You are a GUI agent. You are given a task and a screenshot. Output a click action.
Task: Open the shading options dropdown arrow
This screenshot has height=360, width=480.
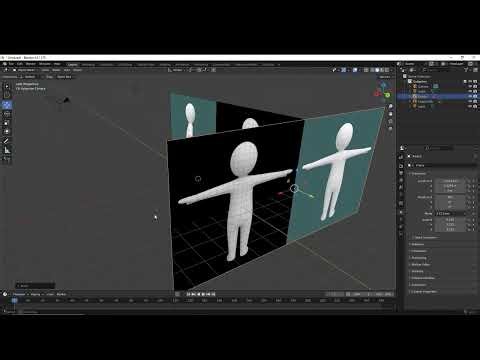pos(392,70)
